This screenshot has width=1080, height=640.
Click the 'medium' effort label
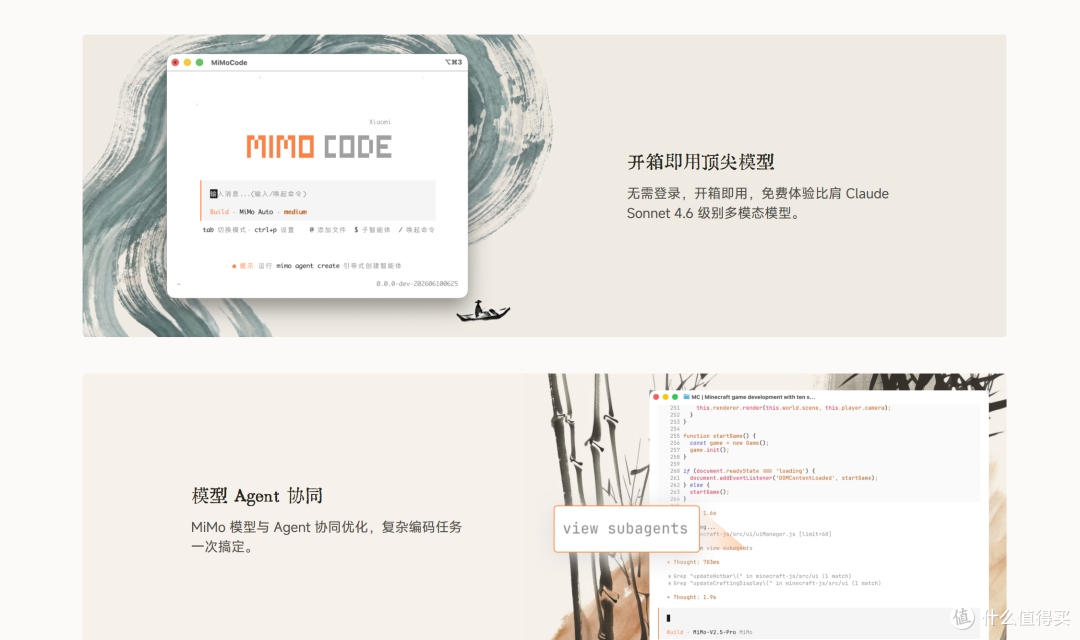coord(295,212)
